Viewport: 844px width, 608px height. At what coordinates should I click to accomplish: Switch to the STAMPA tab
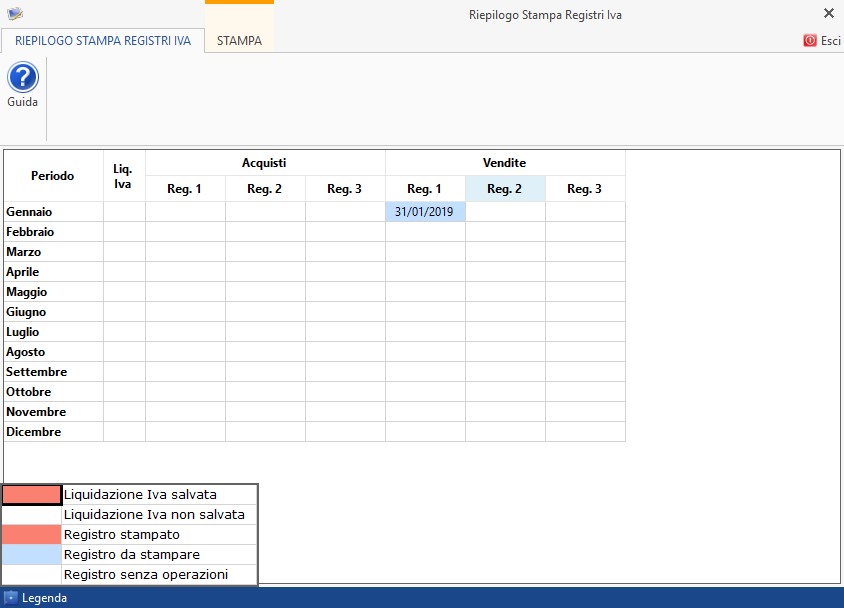(240, 40)
